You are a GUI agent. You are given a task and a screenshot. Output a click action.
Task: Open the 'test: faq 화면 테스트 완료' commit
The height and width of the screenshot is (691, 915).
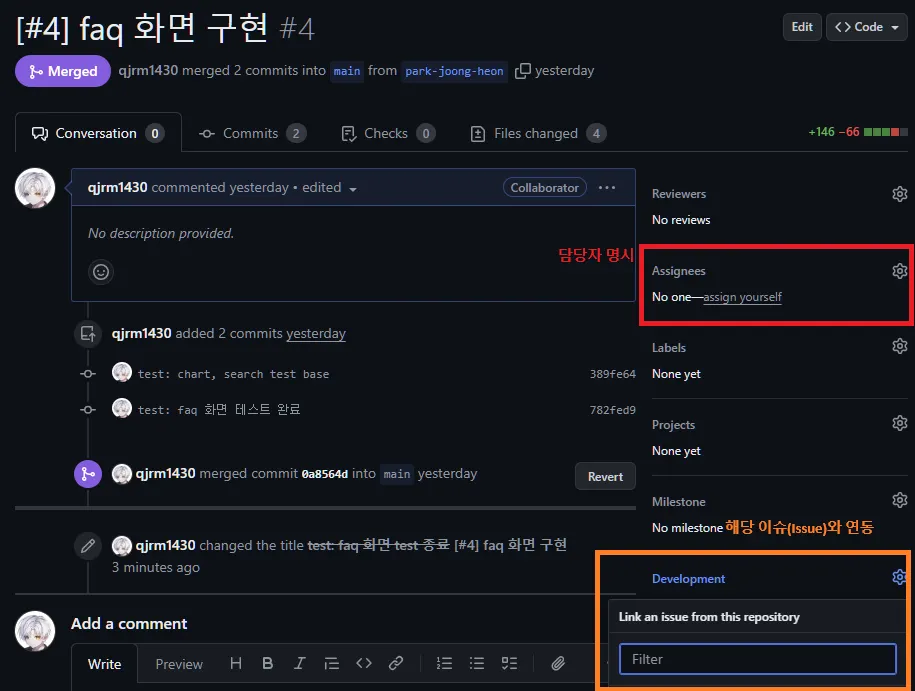pyautogui.click(x=219, y=410)
